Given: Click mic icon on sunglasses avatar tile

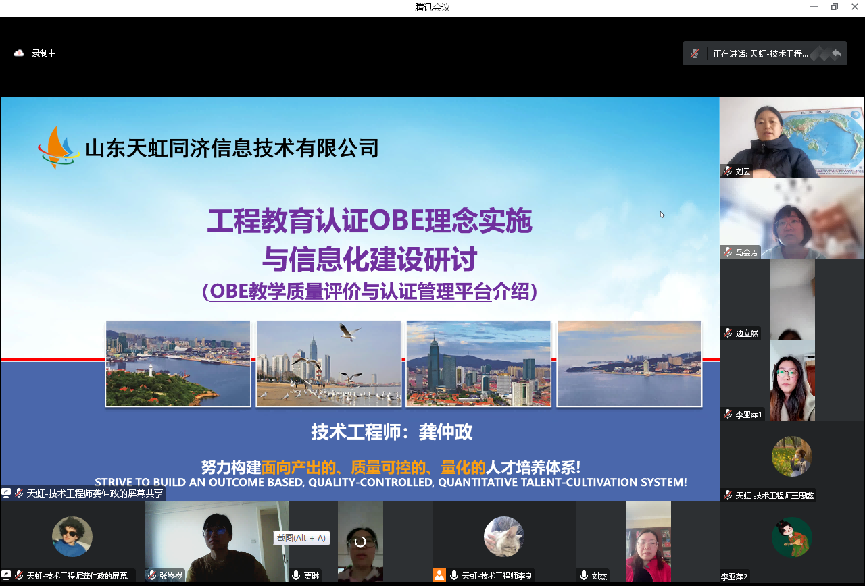Looking at the screenshot, I should click(18, 575).
